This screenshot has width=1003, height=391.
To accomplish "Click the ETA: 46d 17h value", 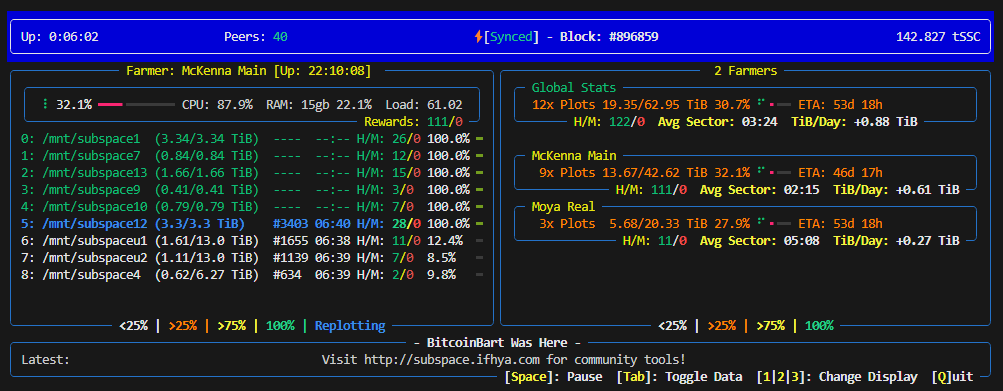I will tap(840, 172).
